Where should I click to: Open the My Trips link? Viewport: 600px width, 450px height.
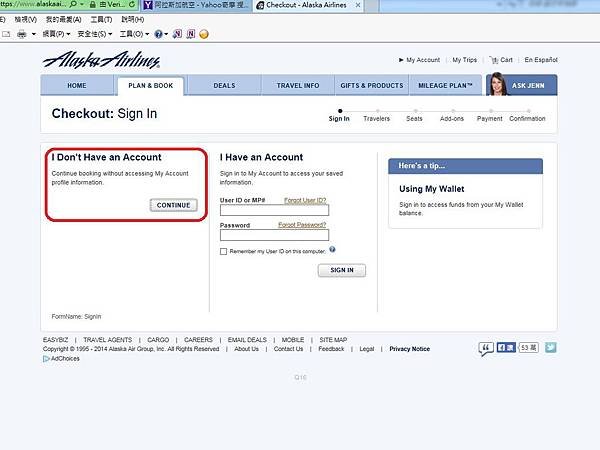coord(465,60)
